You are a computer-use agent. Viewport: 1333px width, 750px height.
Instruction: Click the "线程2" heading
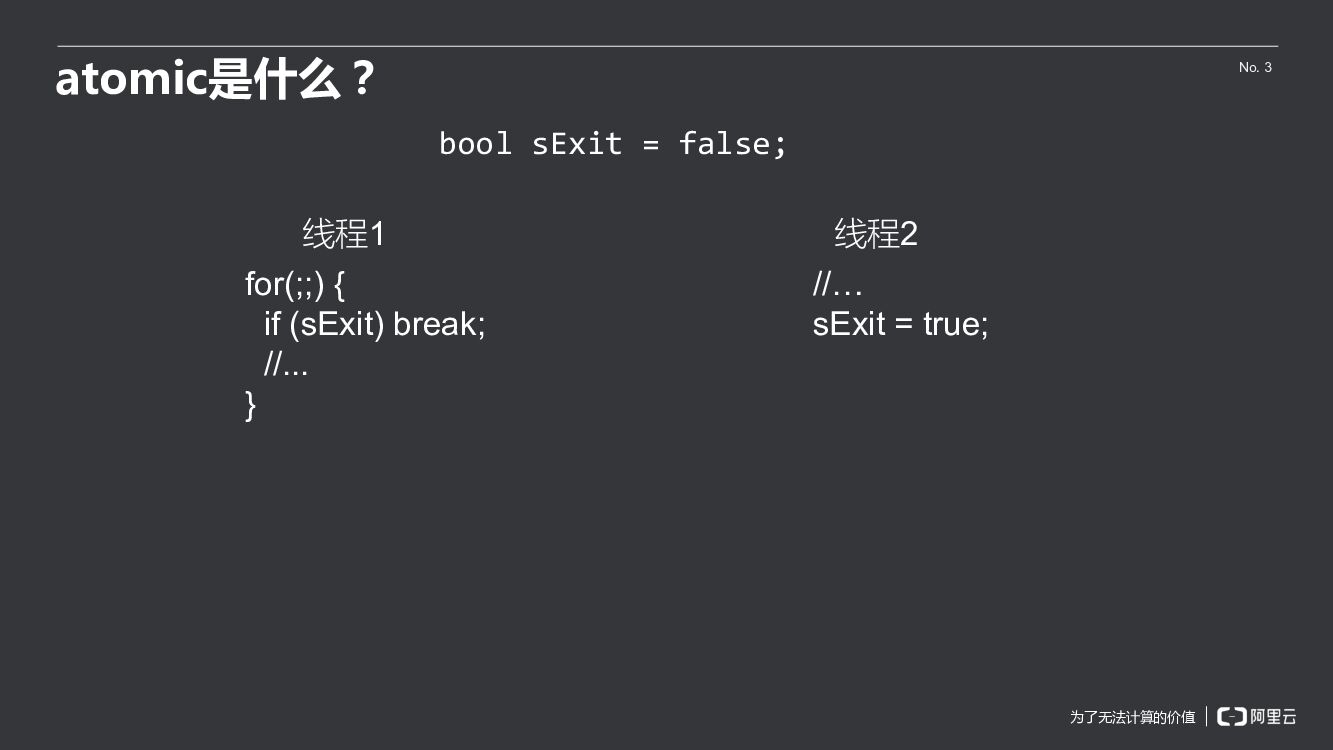(x=876, y=235)
